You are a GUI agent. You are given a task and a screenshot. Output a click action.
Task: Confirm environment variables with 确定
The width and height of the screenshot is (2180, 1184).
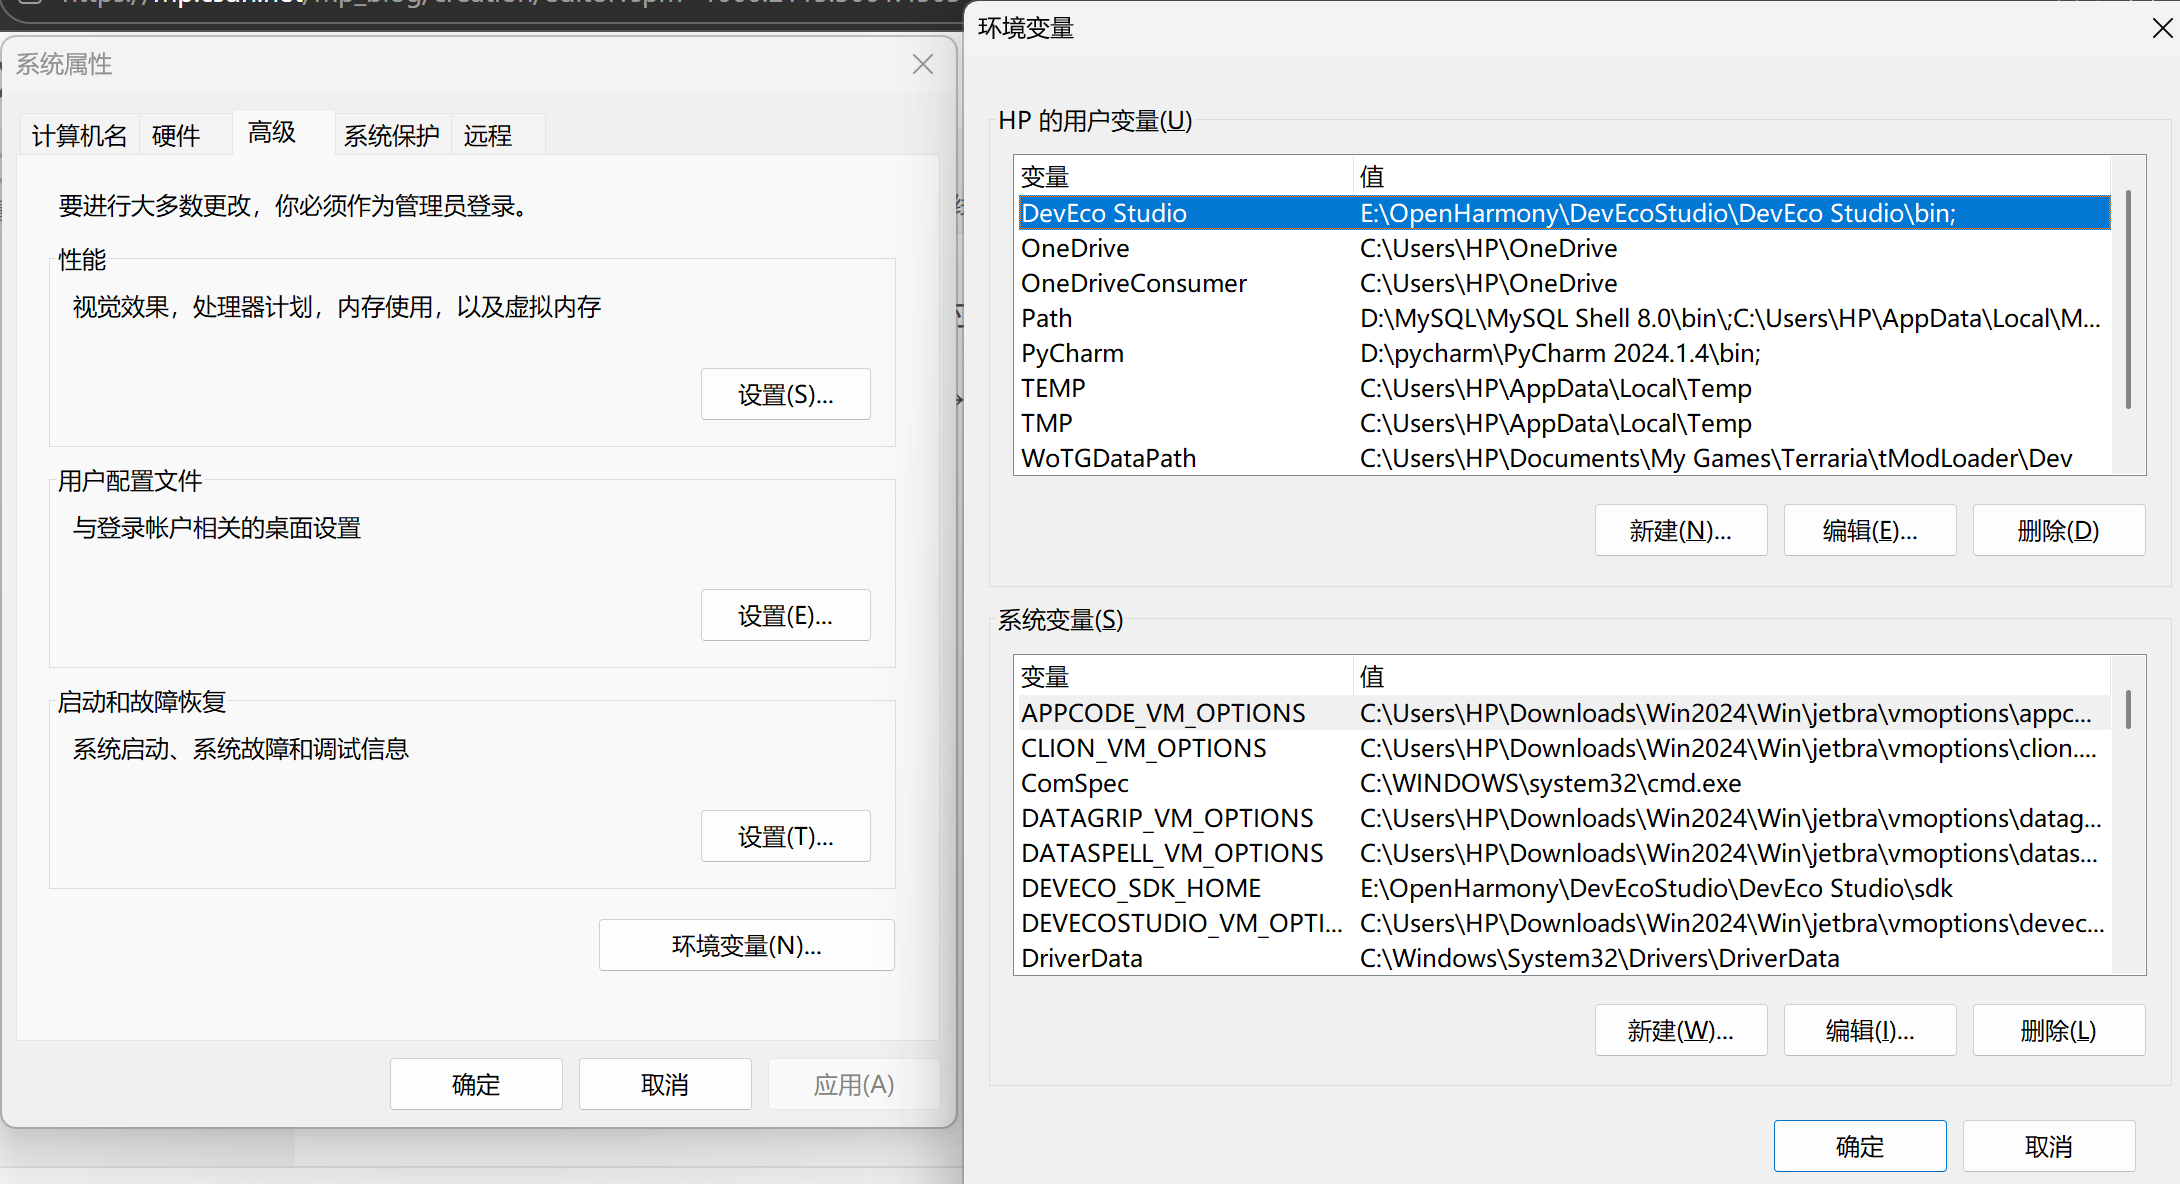tap(1859, 1146)
